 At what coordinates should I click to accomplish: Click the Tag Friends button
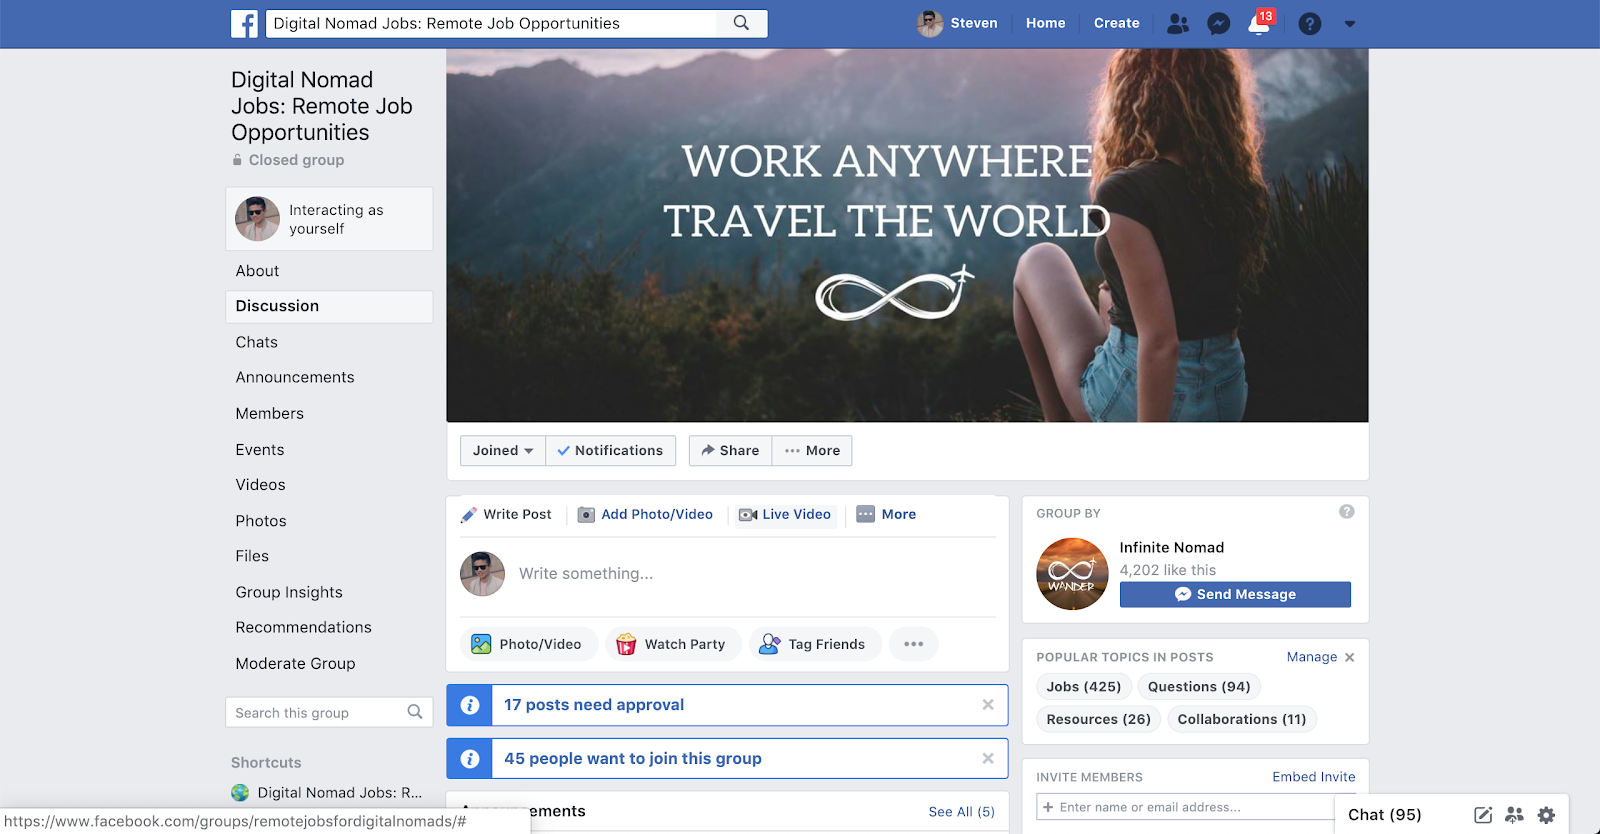(815, 644)
